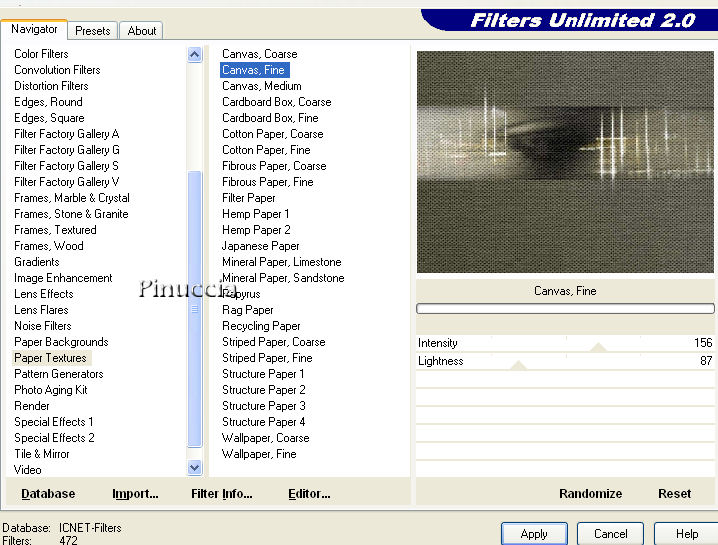Image resolution: width=718 pixels, height=545 pixels.
Task: Click the scroll up arrow of category list
Action: [195, 54]
